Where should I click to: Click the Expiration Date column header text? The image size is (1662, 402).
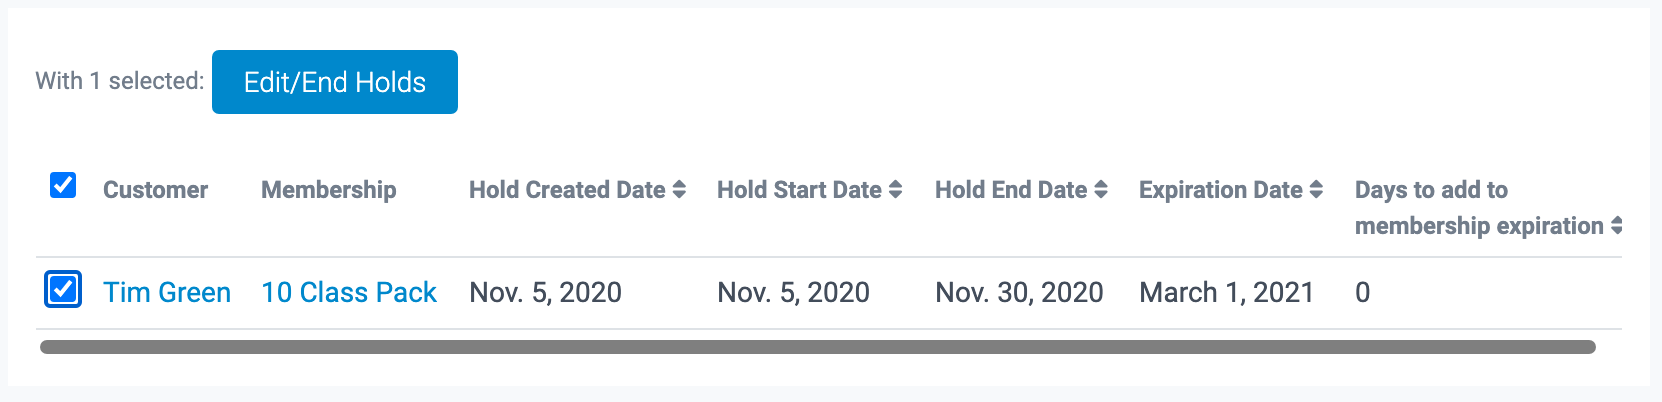click(1220, 190)
